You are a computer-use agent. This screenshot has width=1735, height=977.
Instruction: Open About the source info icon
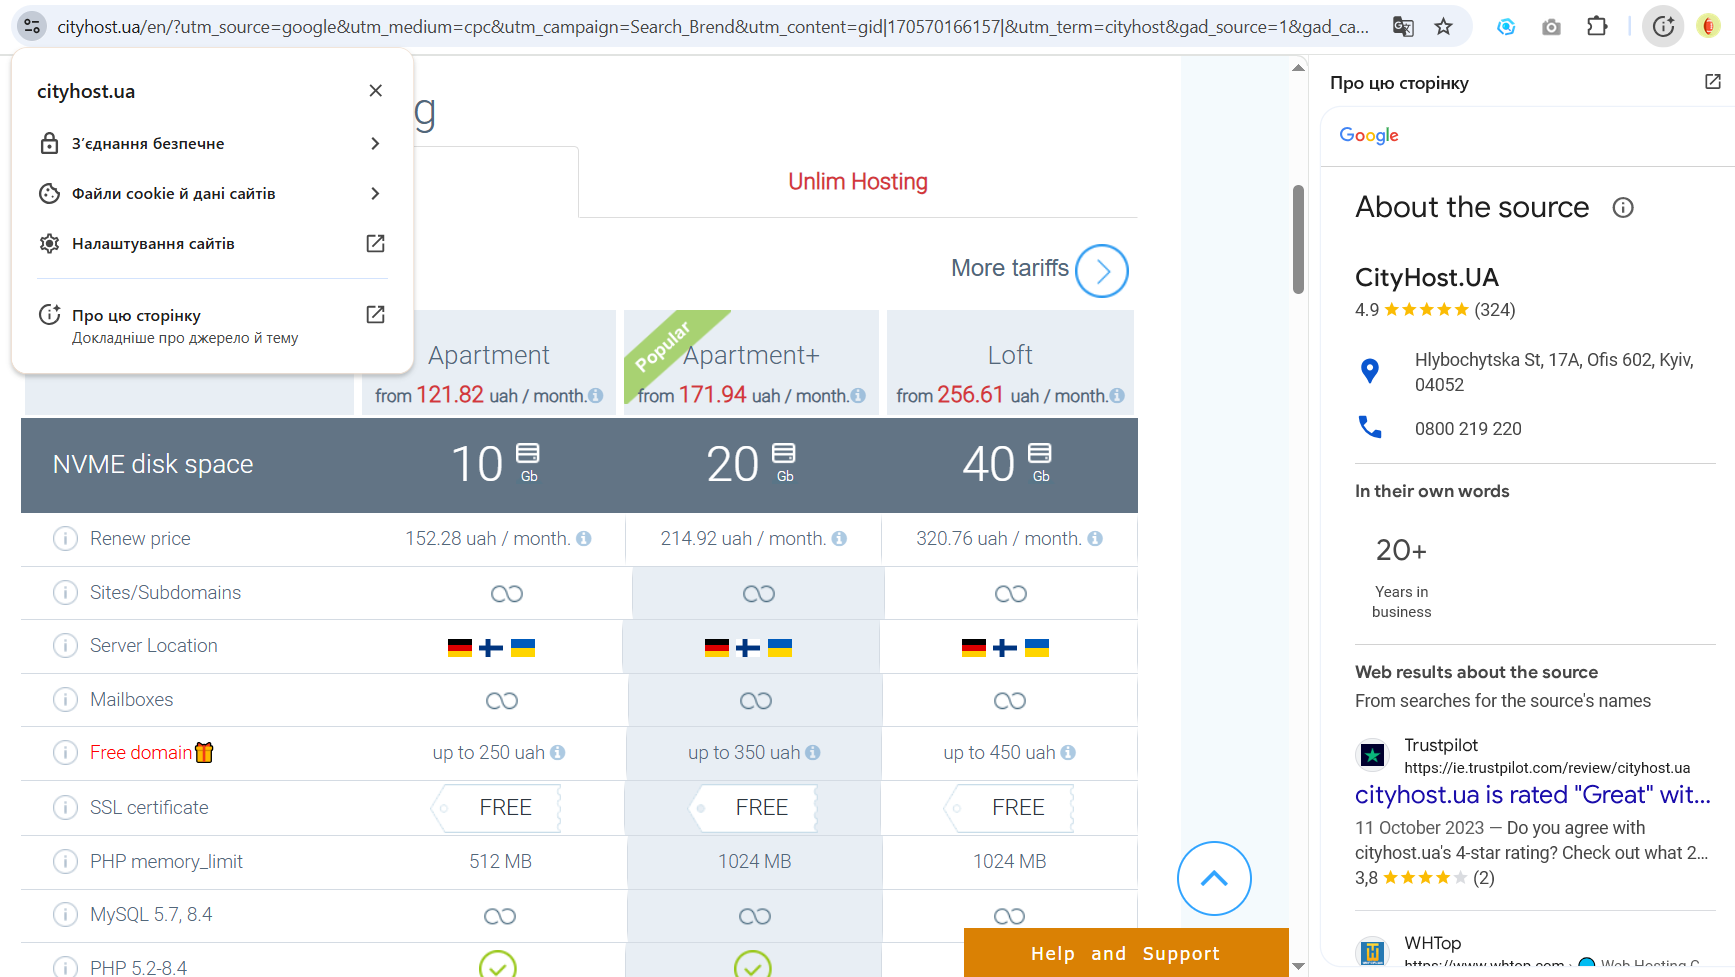tap(1622, 208)
